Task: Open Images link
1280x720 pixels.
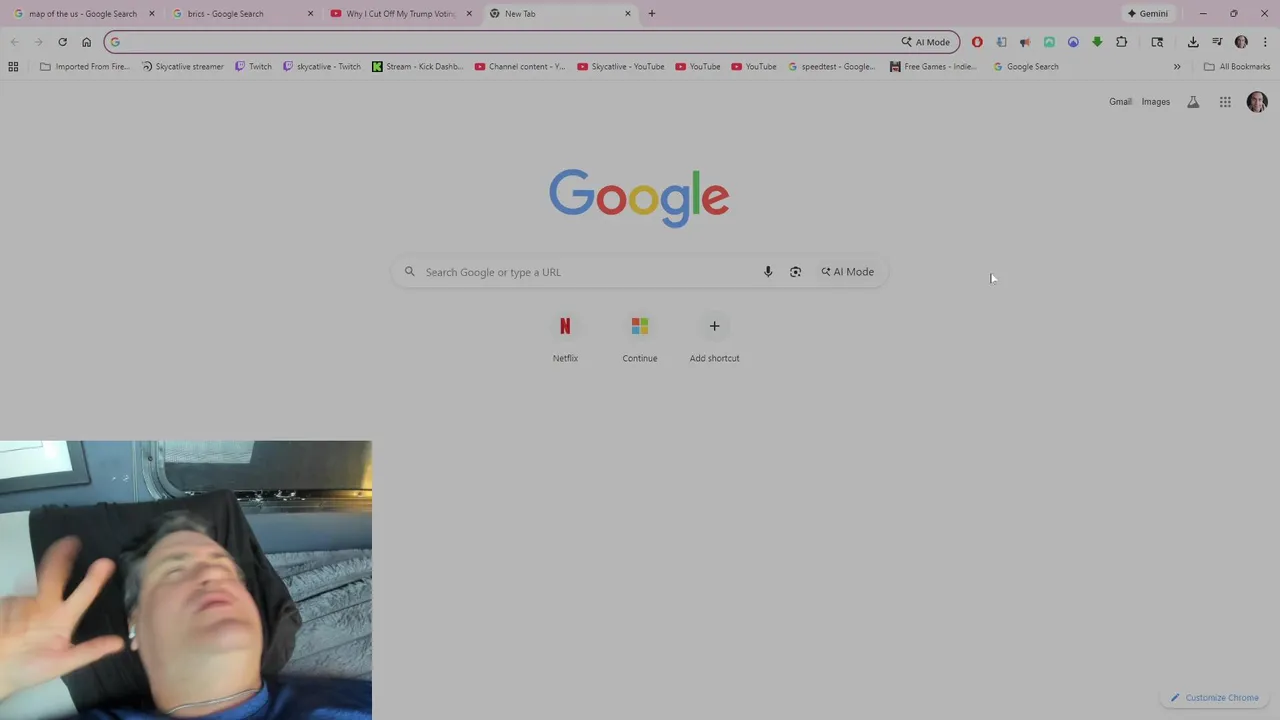Action: coord(1155,102)
